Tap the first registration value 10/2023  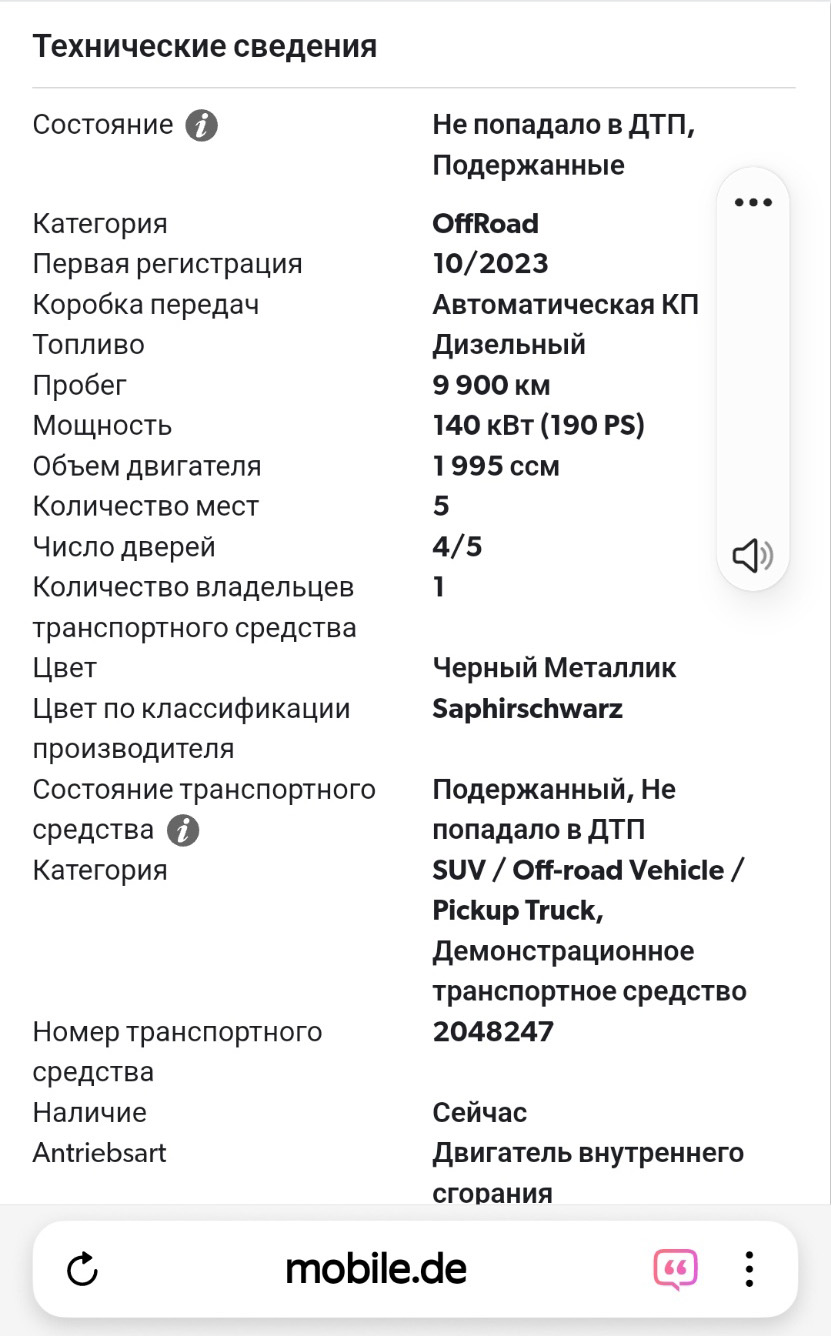(491, 264)
